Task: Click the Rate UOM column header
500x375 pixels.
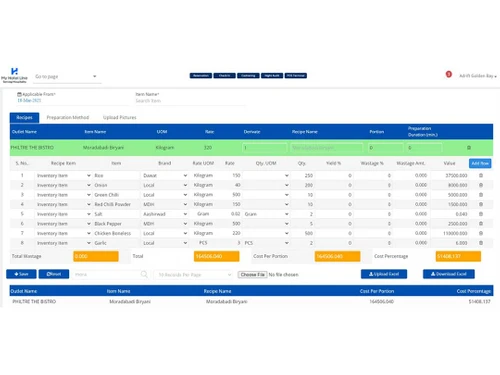Action: (x=203, y=163)
